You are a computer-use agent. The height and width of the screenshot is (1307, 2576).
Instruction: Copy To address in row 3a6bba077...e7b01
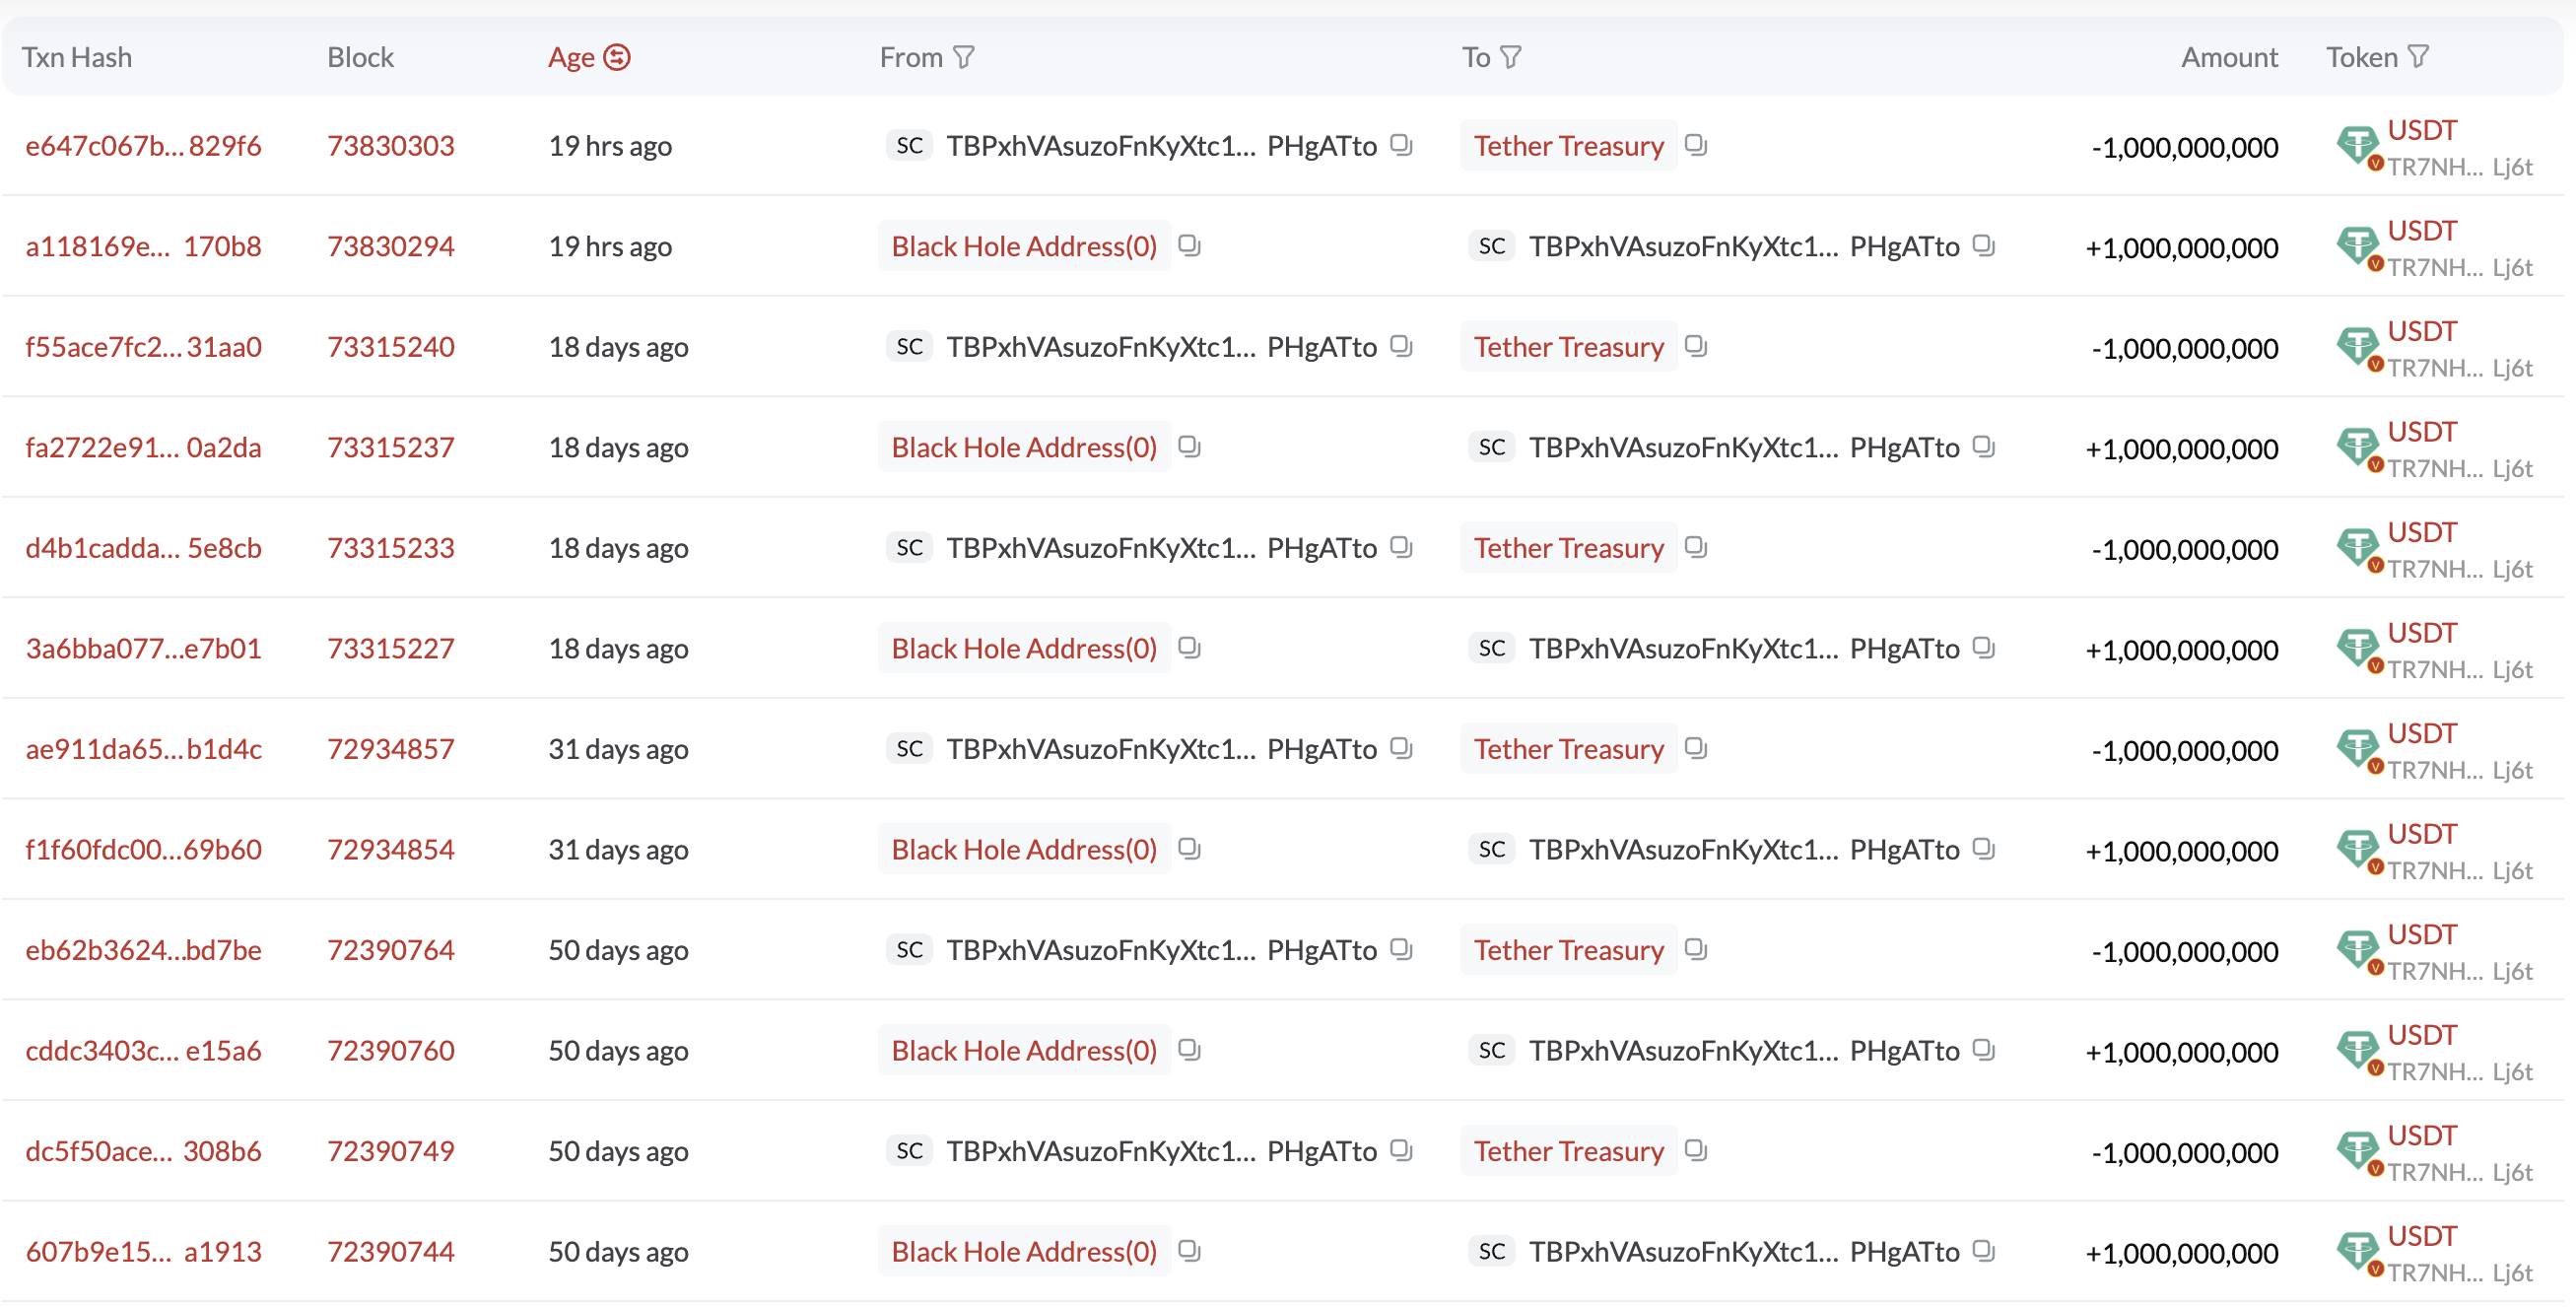tap(1984, 647)
